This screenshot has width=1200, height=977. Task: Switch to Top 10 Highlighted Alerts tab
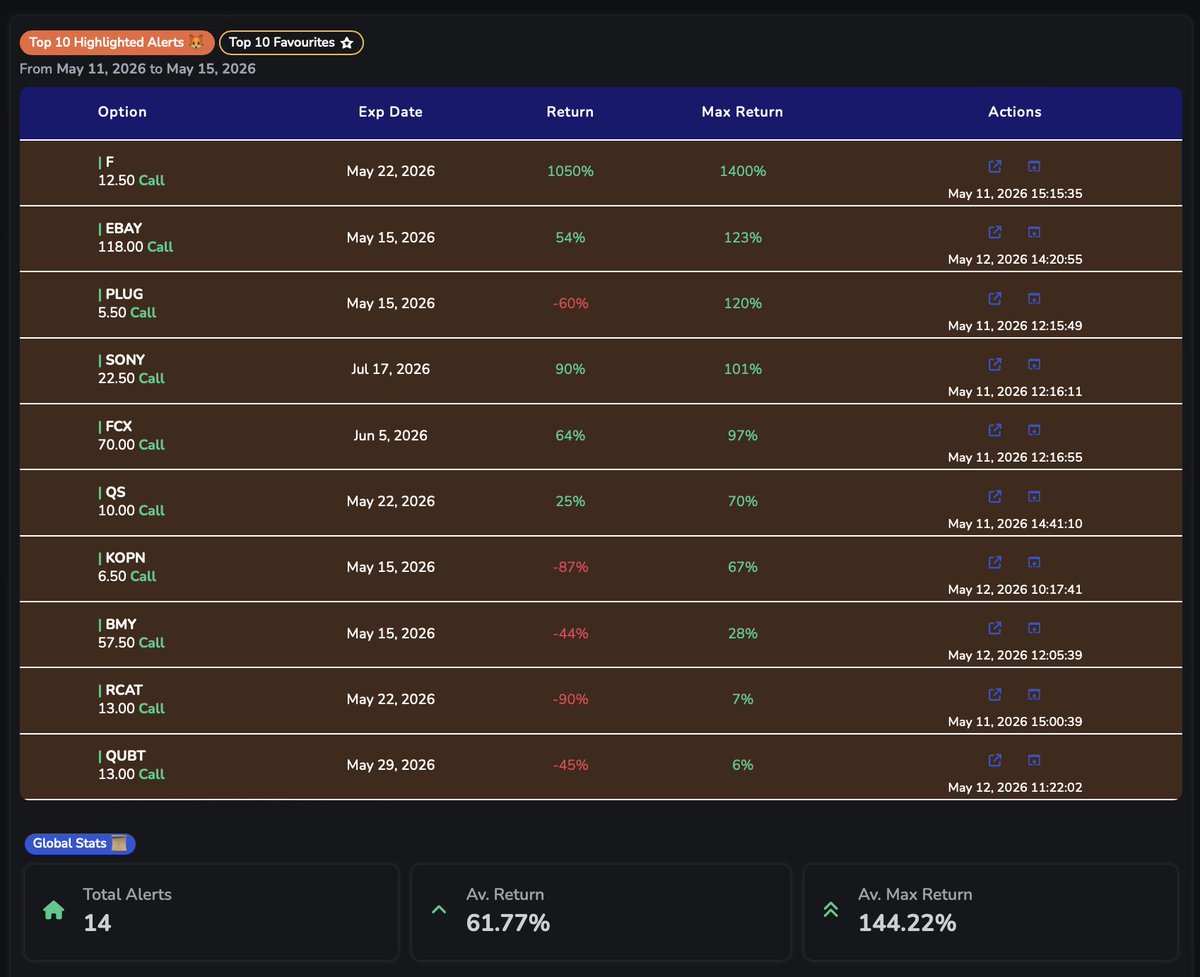click(116, 42)
